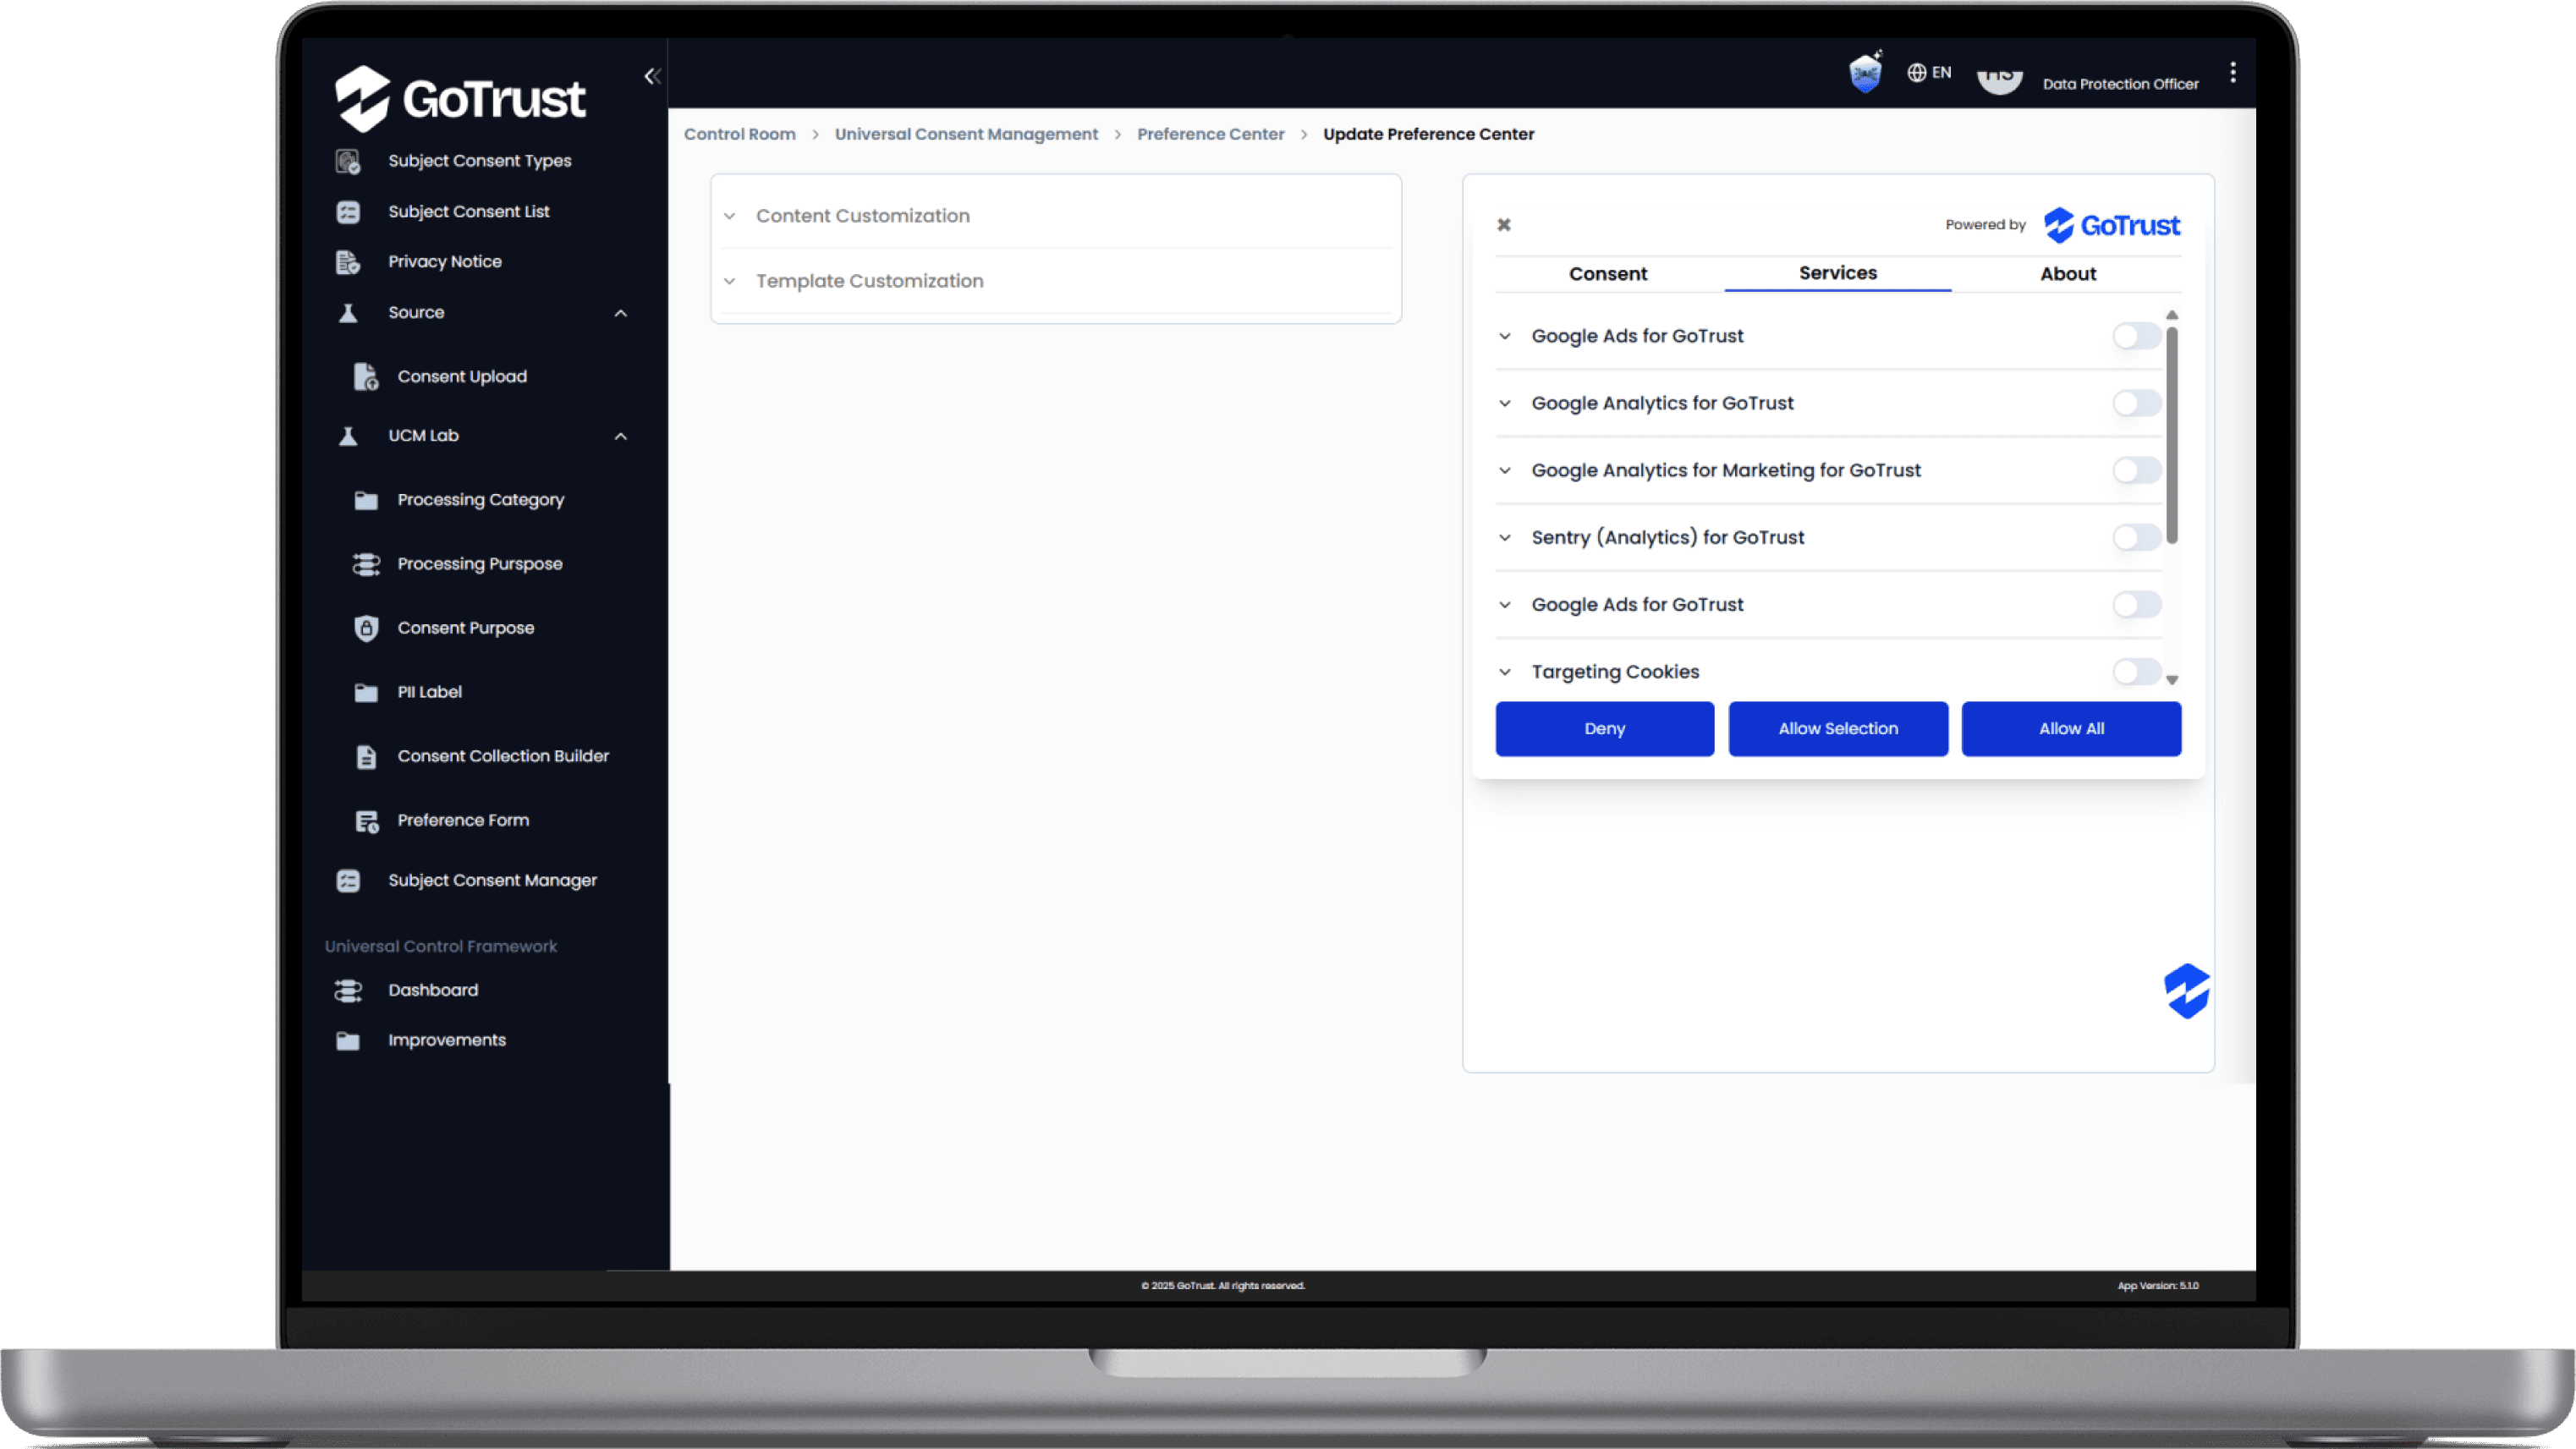Image resolution: width=2576 pixels, height=1449 pixels.
Task: Switch to the About tab
Action: pyautogui.click(x=2067, y=274)
